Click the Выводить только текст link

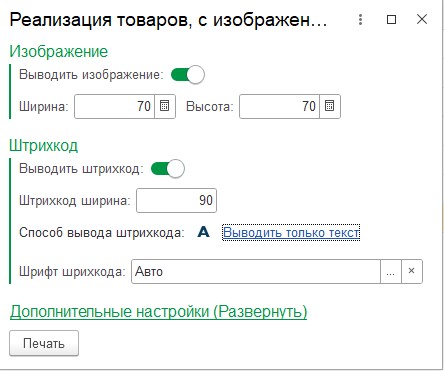291,232
